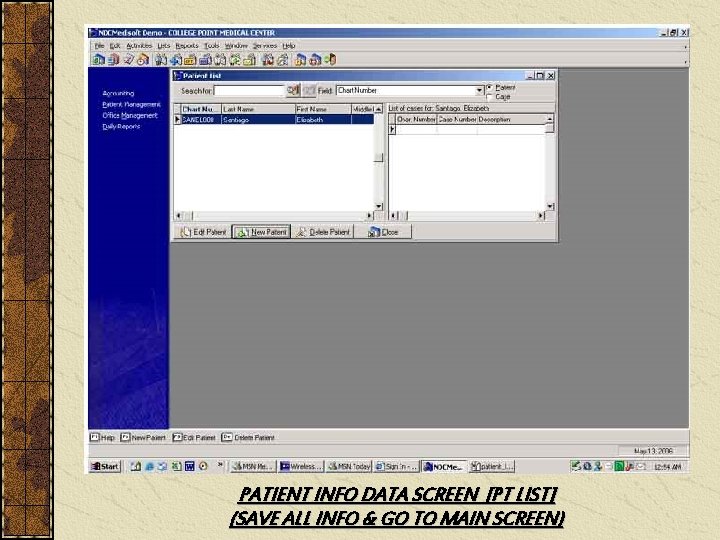Click the Close button in Patient List
This screenshot has height=540, width=720.
(x=382, y=232)
